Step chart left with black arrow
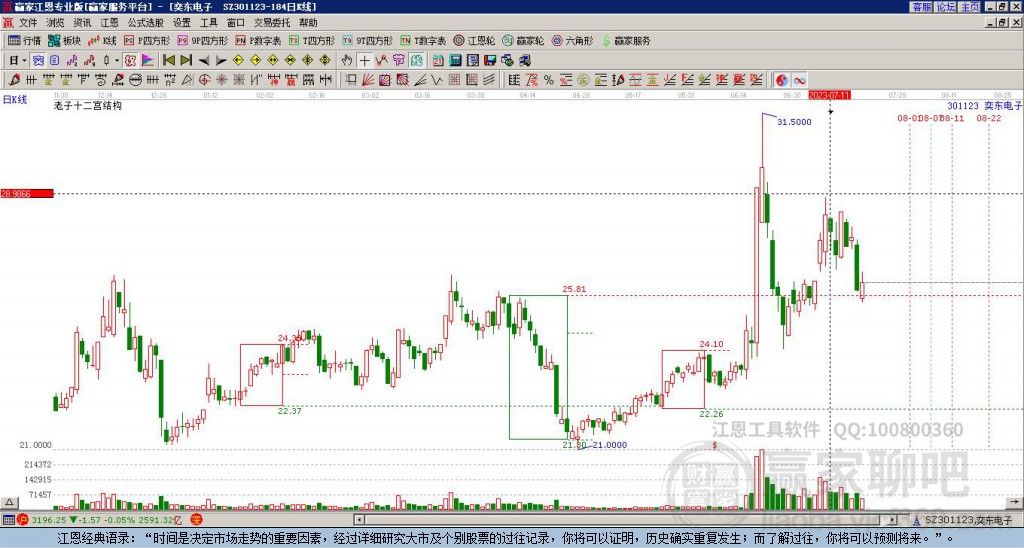 (204, 60)
